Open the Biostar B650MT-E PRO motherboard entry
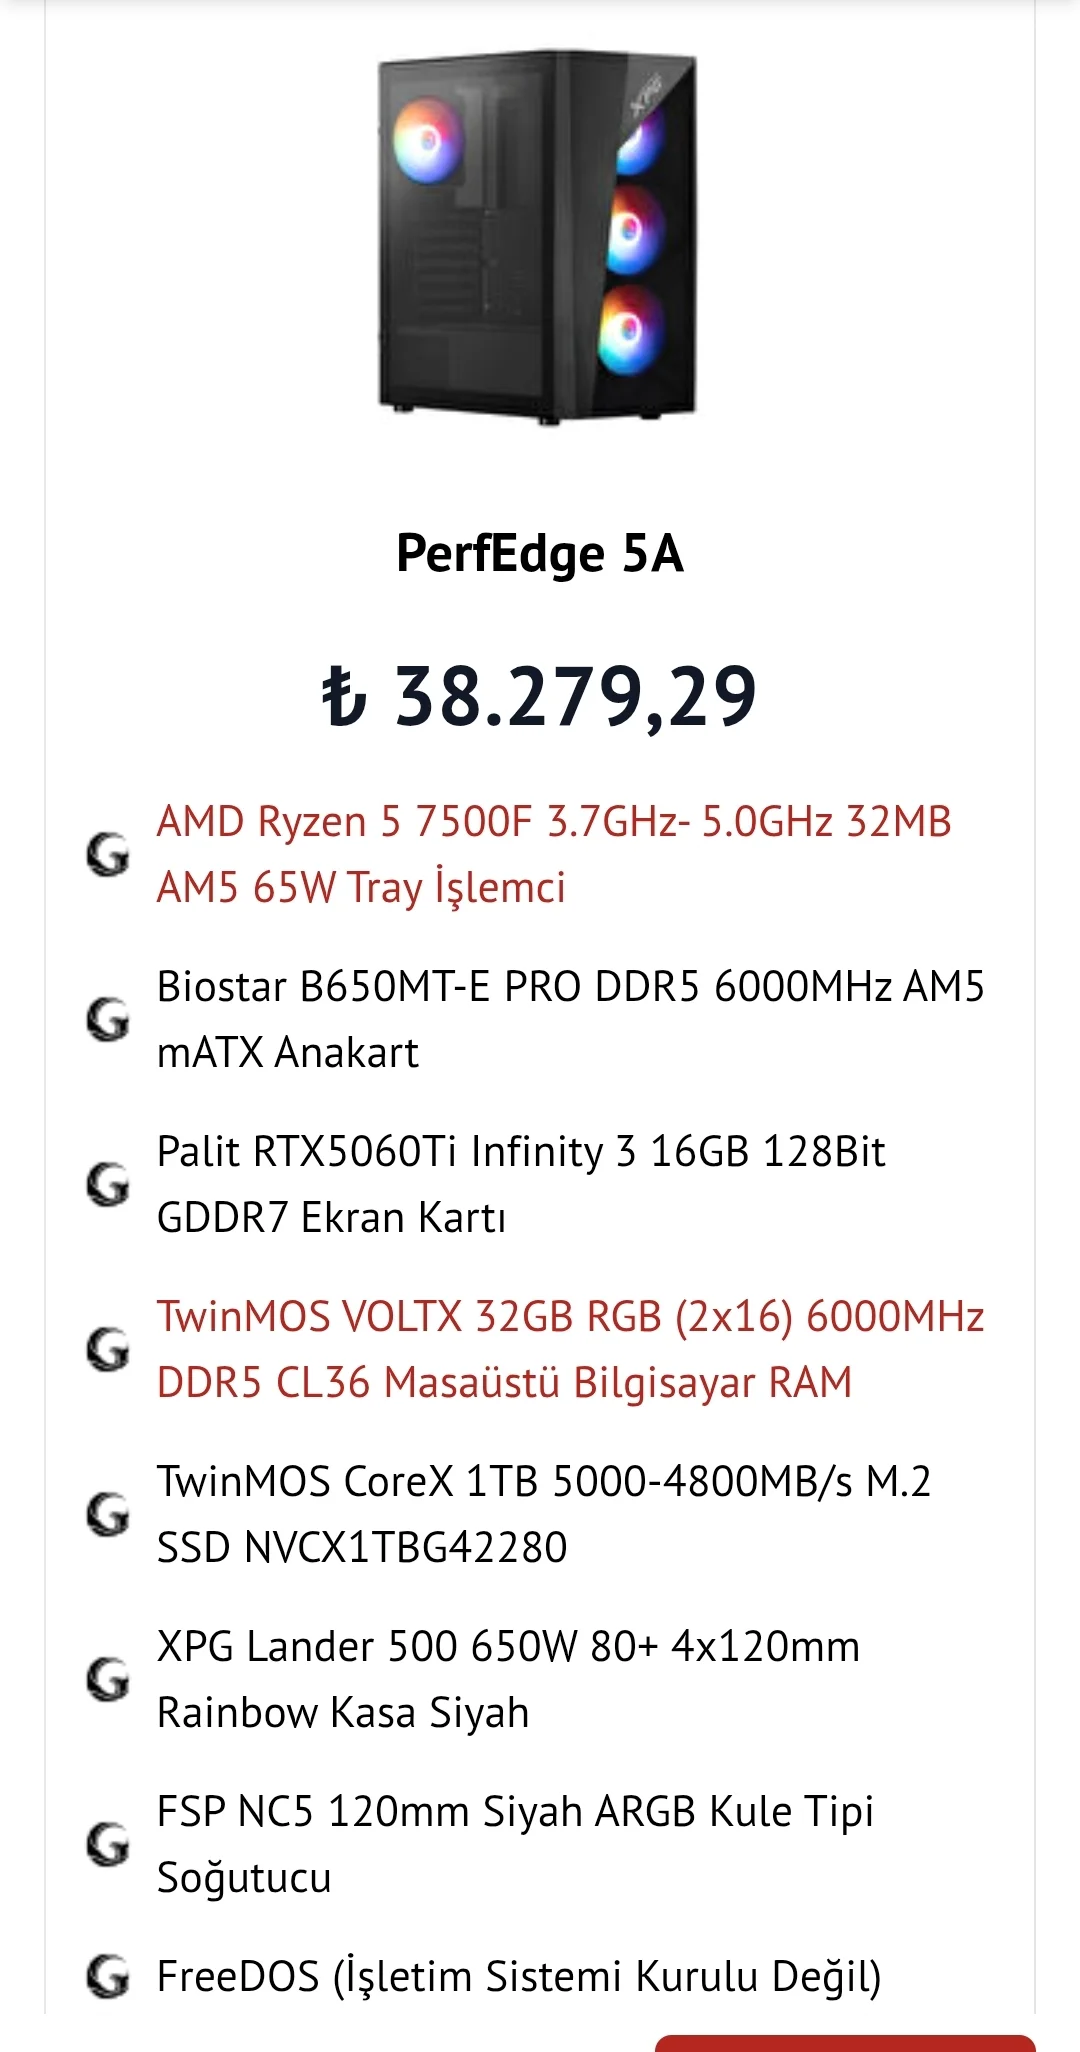 (x=570, y=1020)
